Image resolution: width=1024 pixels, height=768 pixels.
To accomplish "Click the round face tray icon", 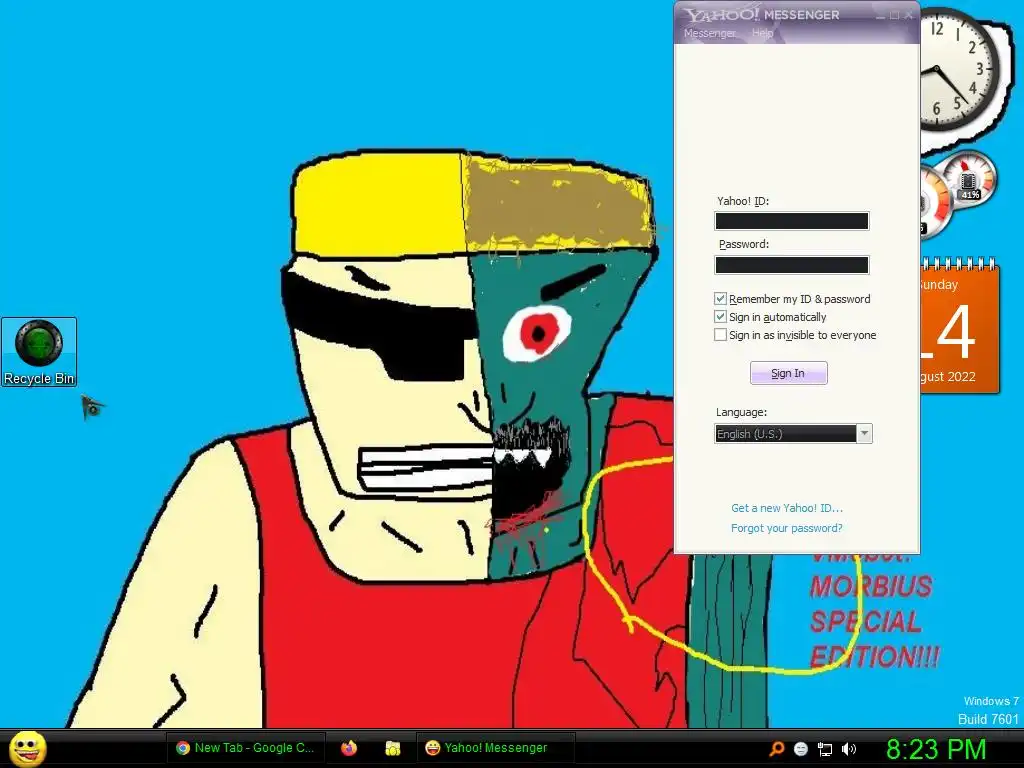I will click(x=801, y=749).
